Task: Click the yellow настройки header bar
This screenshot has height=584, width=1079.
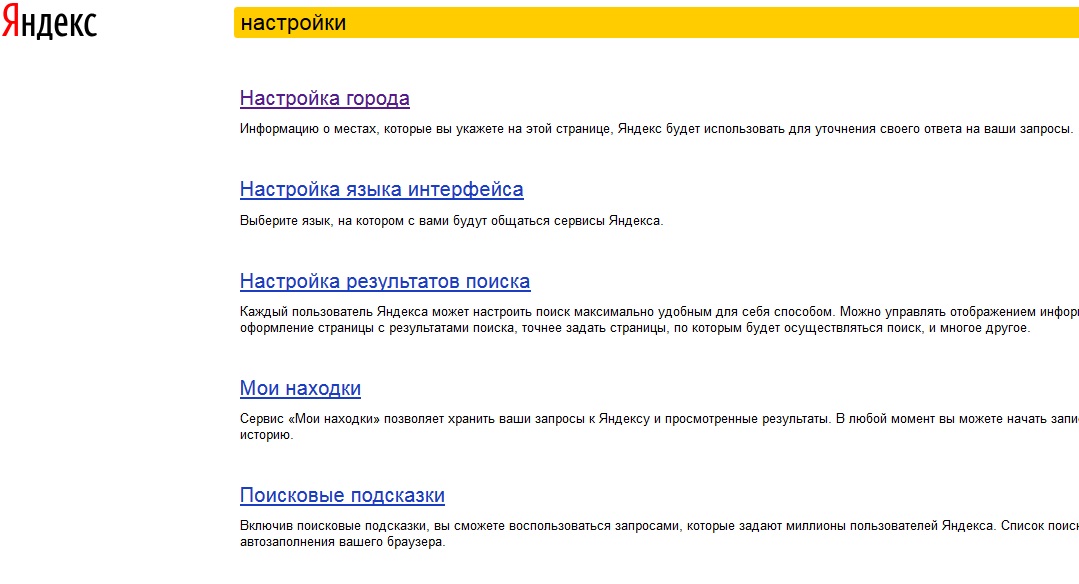Action: (x=656, y=23)
